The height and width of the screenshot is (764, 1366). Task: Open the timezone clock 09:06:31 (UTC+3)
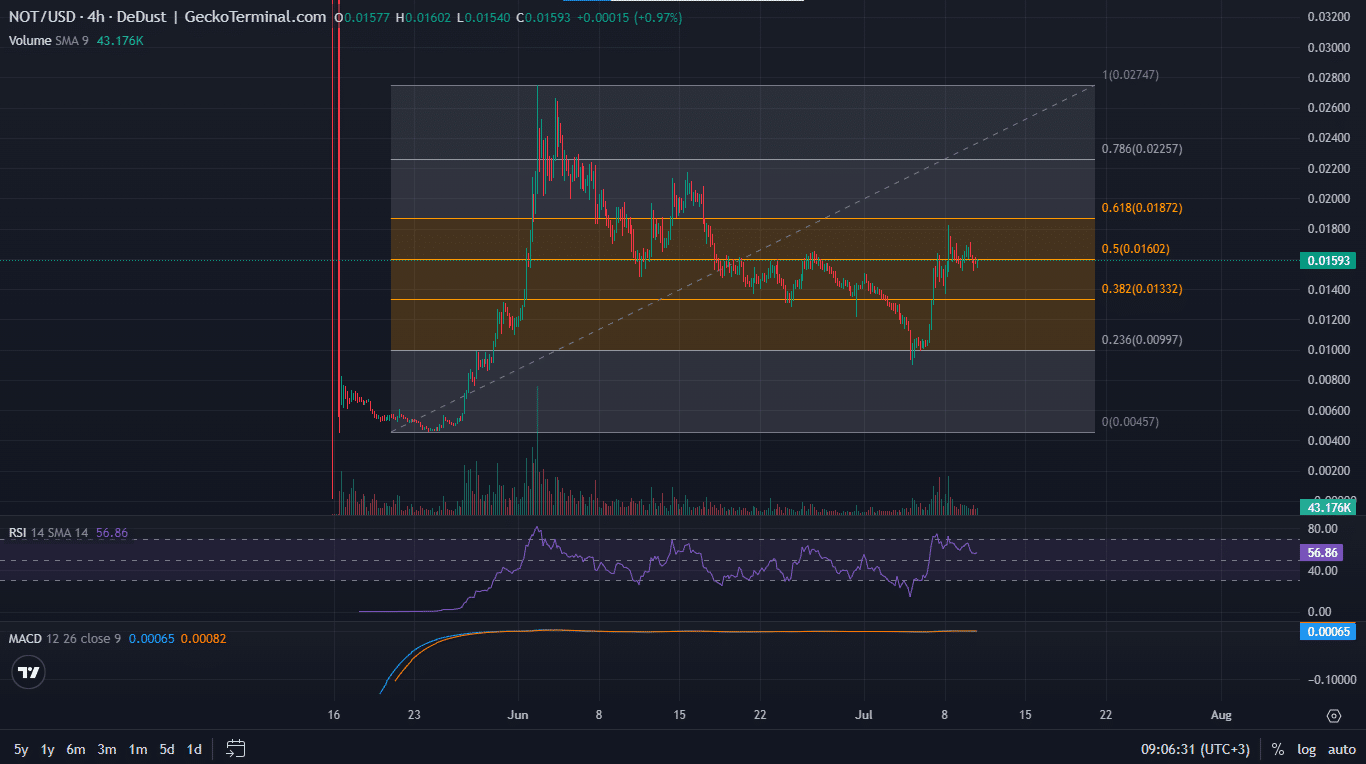[1196, 749]
